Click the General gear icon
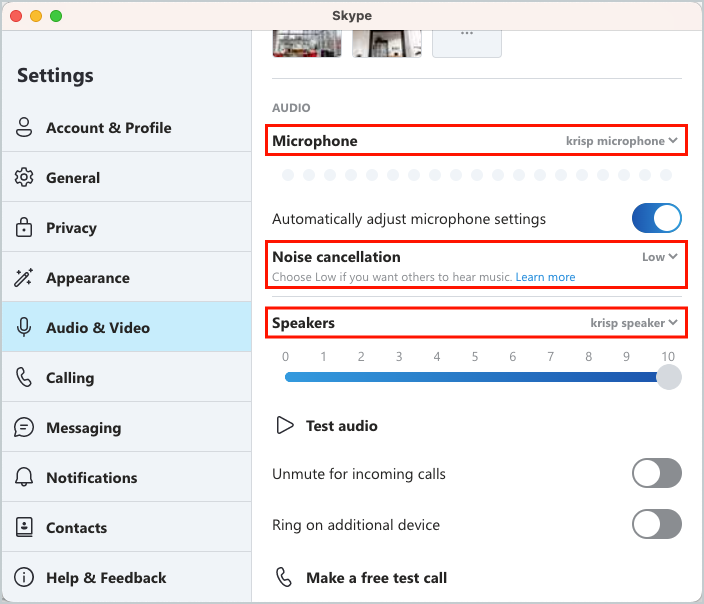Image resolution: width=704 pixels, height=604 pixels. (24, 178)
